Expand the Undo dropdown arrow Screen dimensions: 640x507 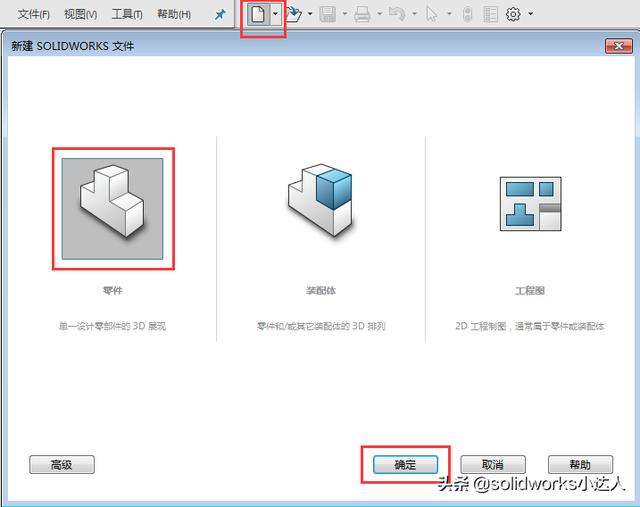click(415, 14)
